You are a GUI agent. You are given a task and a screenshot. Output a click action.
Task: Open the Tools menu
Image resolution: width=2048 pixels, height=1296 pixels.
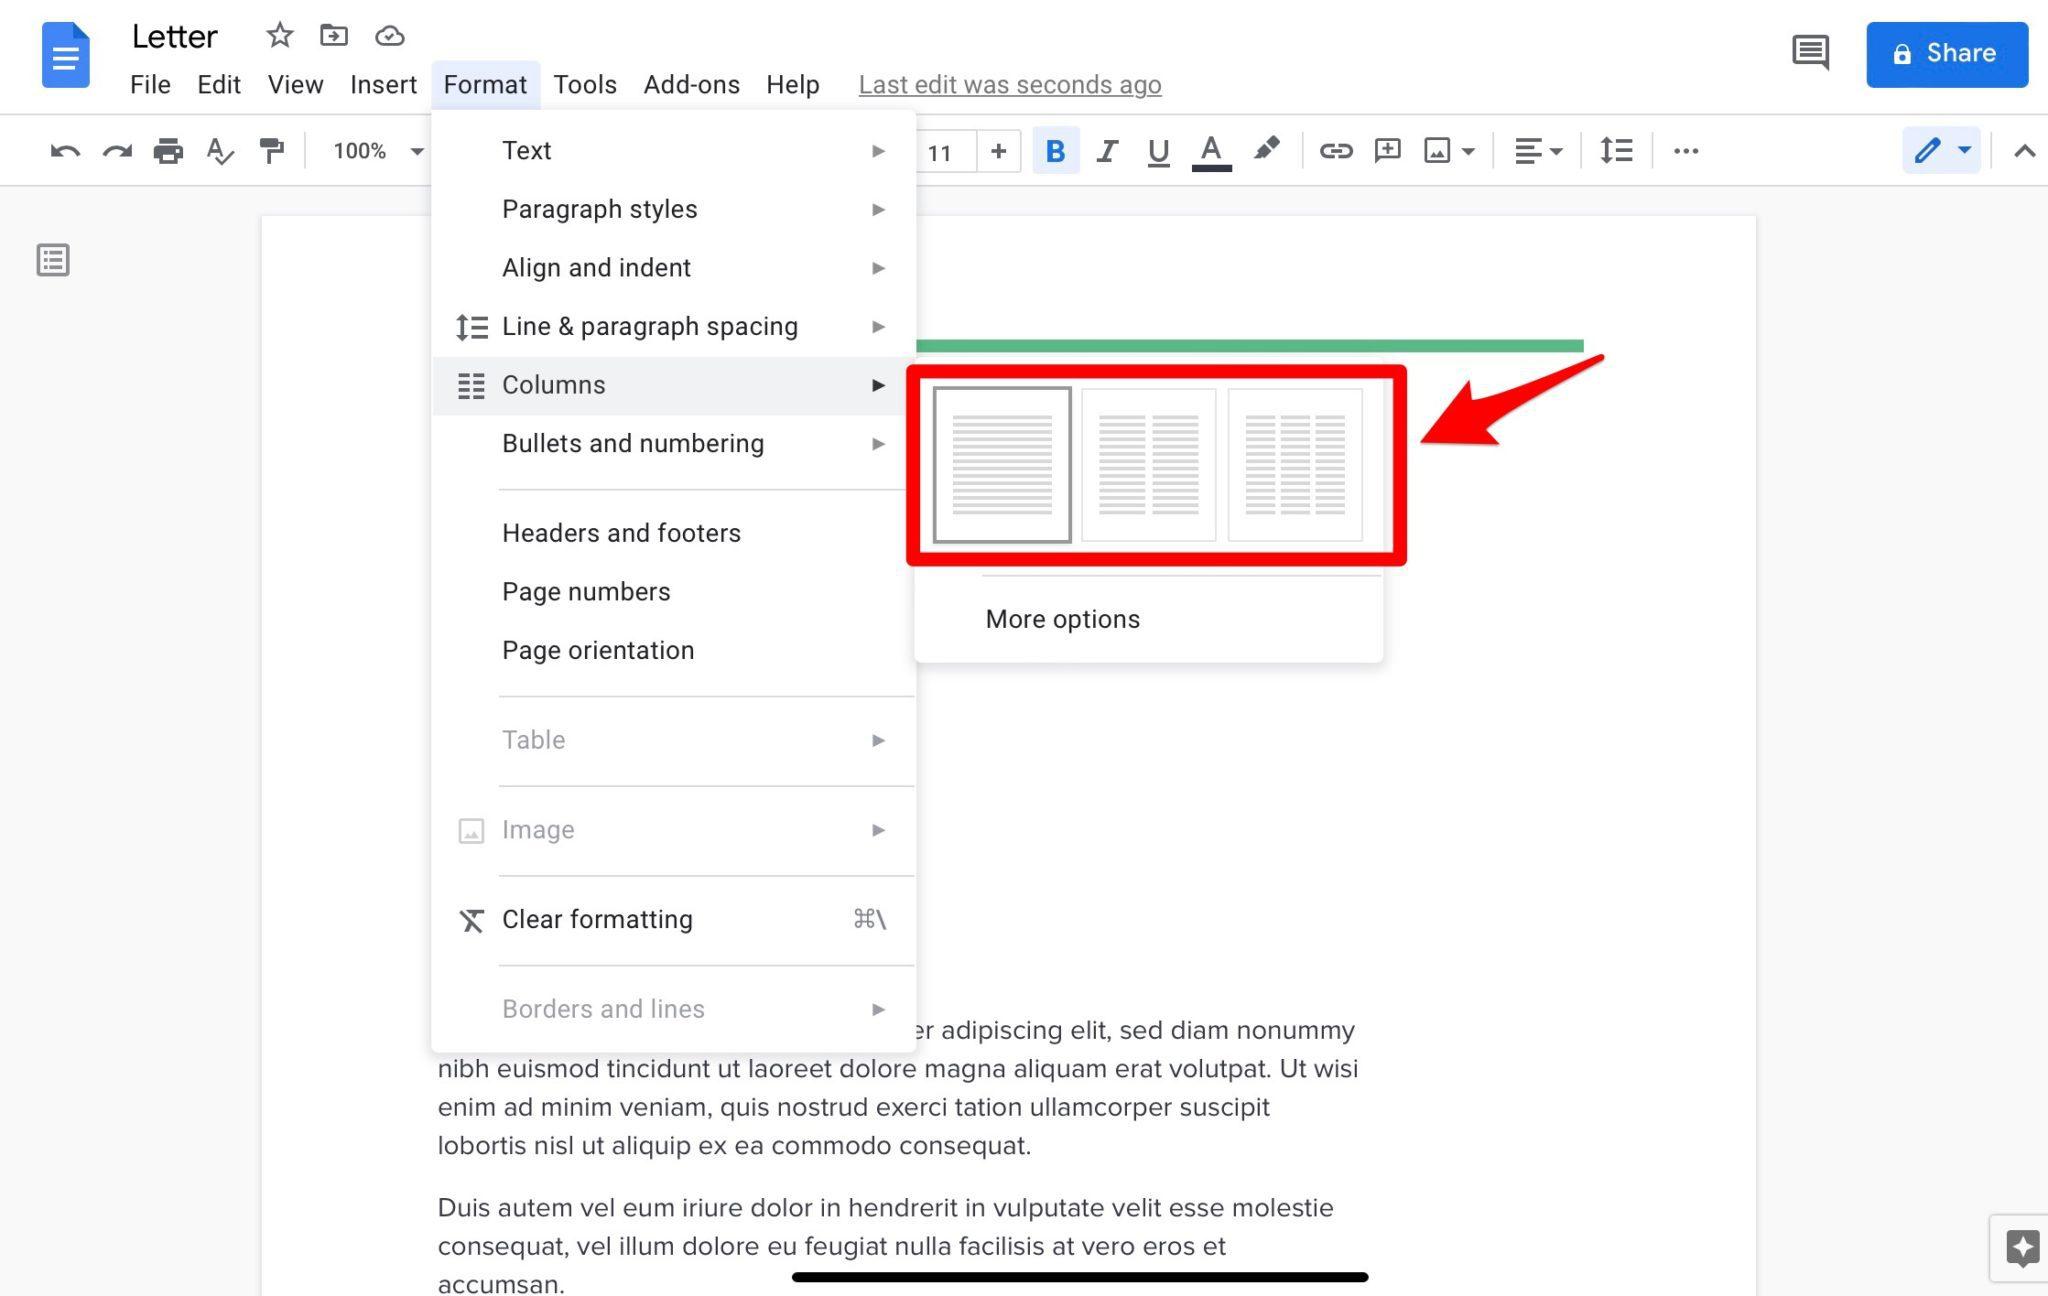coord(585,84)
